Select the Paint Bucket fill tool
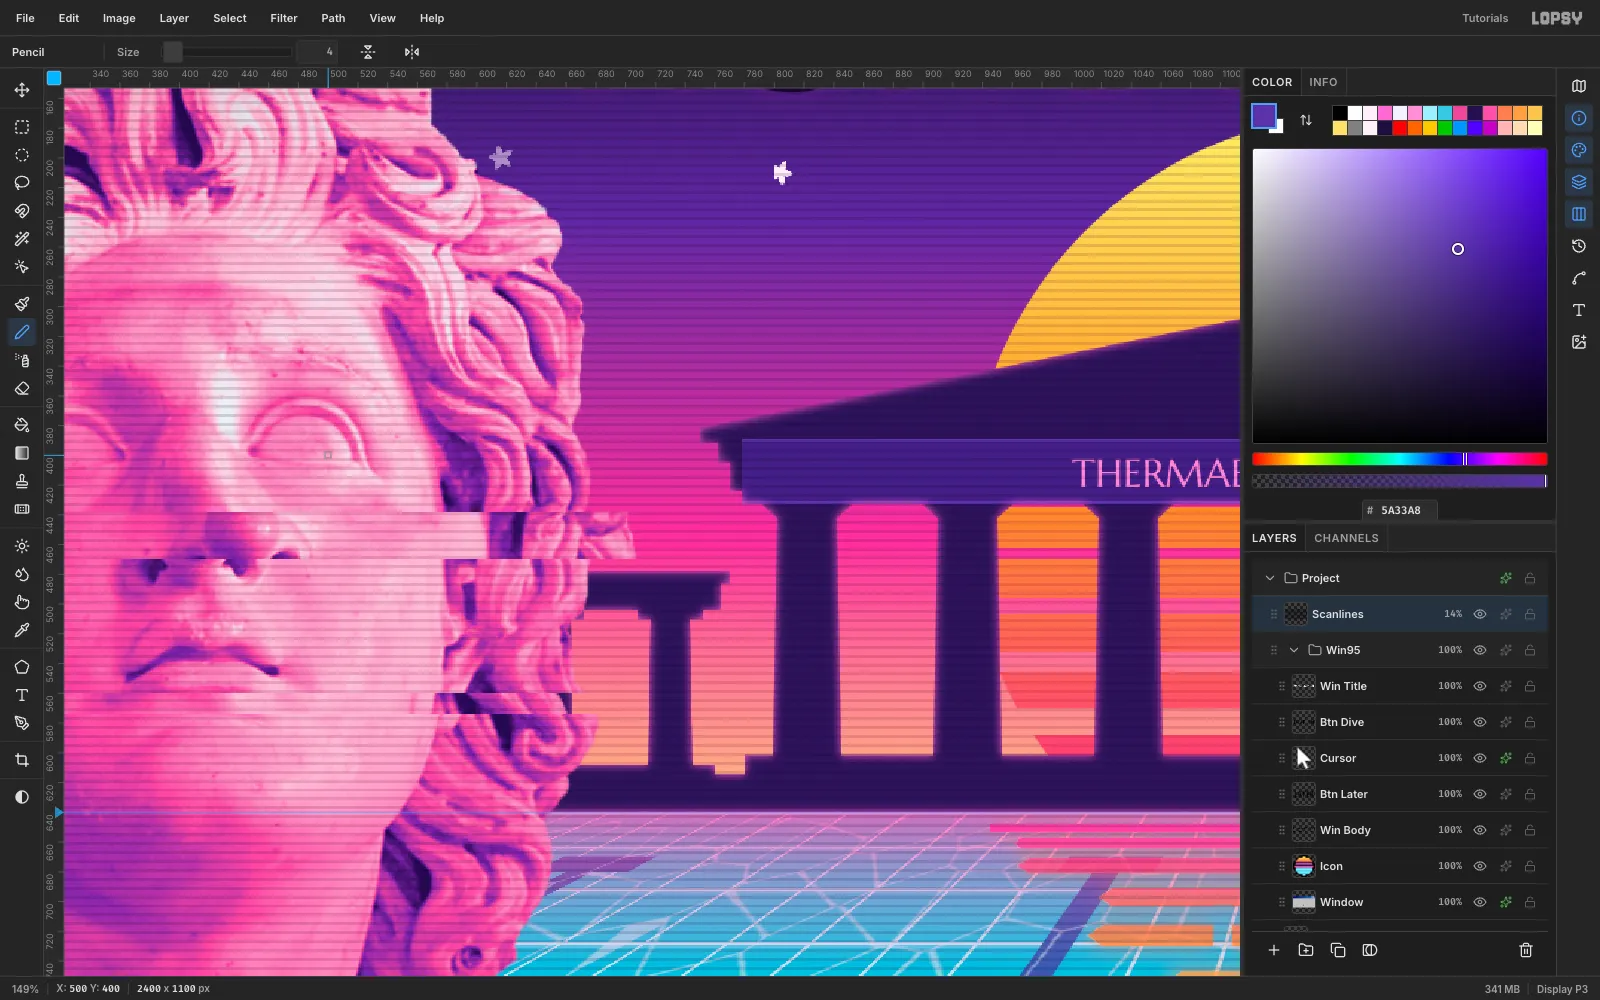Viewport: 1600px width, 1000px height. [21, 425]
